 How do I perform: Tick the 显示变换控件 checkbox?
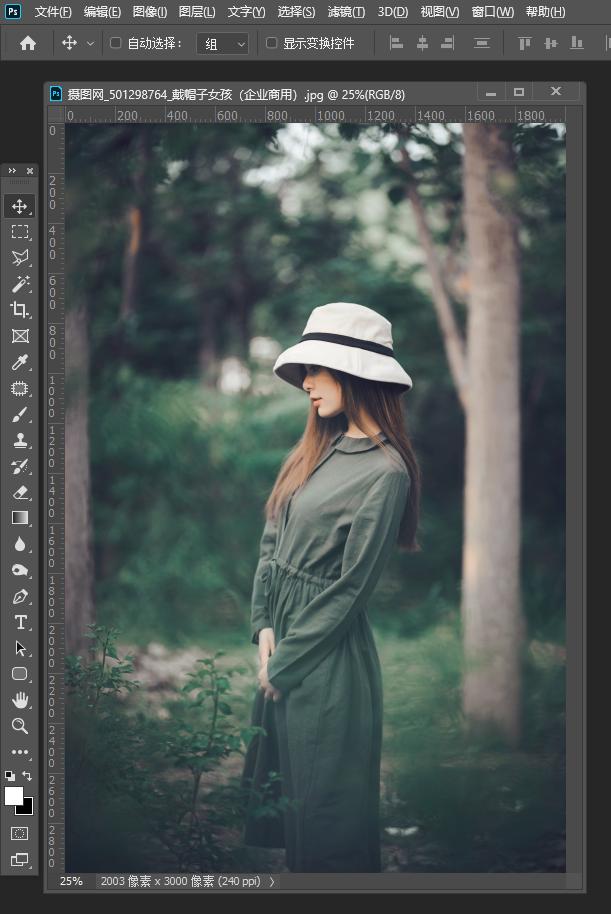pos(271,43)
